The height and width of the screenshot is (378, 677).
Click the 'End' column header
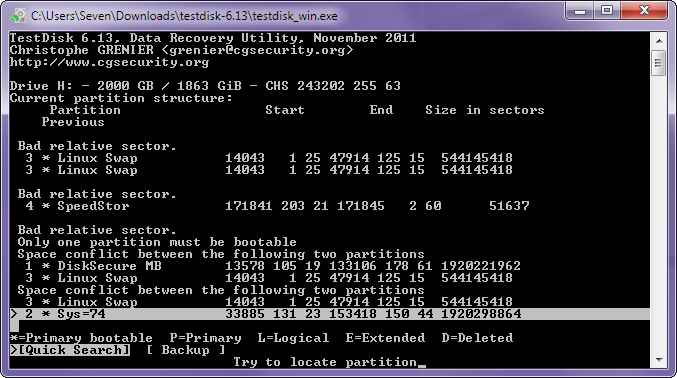[381, 110]
